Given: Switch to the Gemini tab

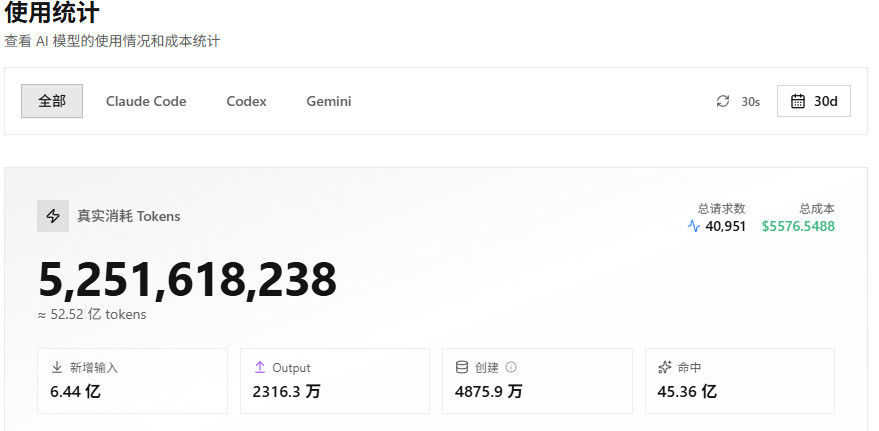Looking at the screenshot, I should click(329, 101).
